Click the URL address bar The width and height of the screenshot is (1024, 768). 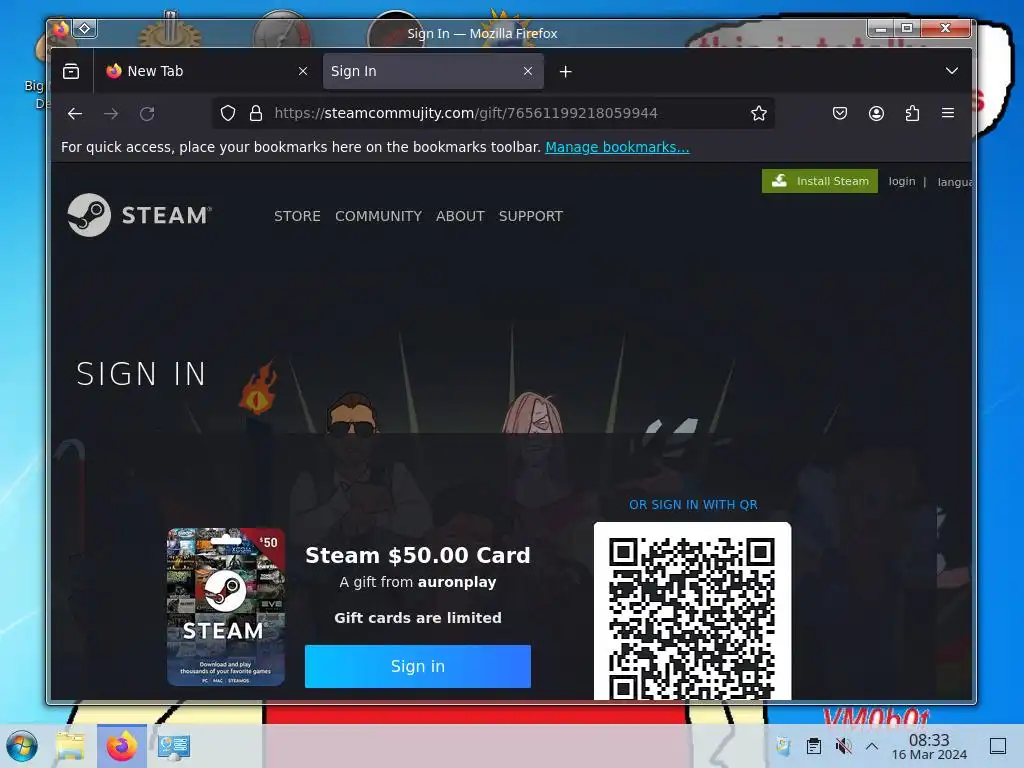(x=493, y=113)
